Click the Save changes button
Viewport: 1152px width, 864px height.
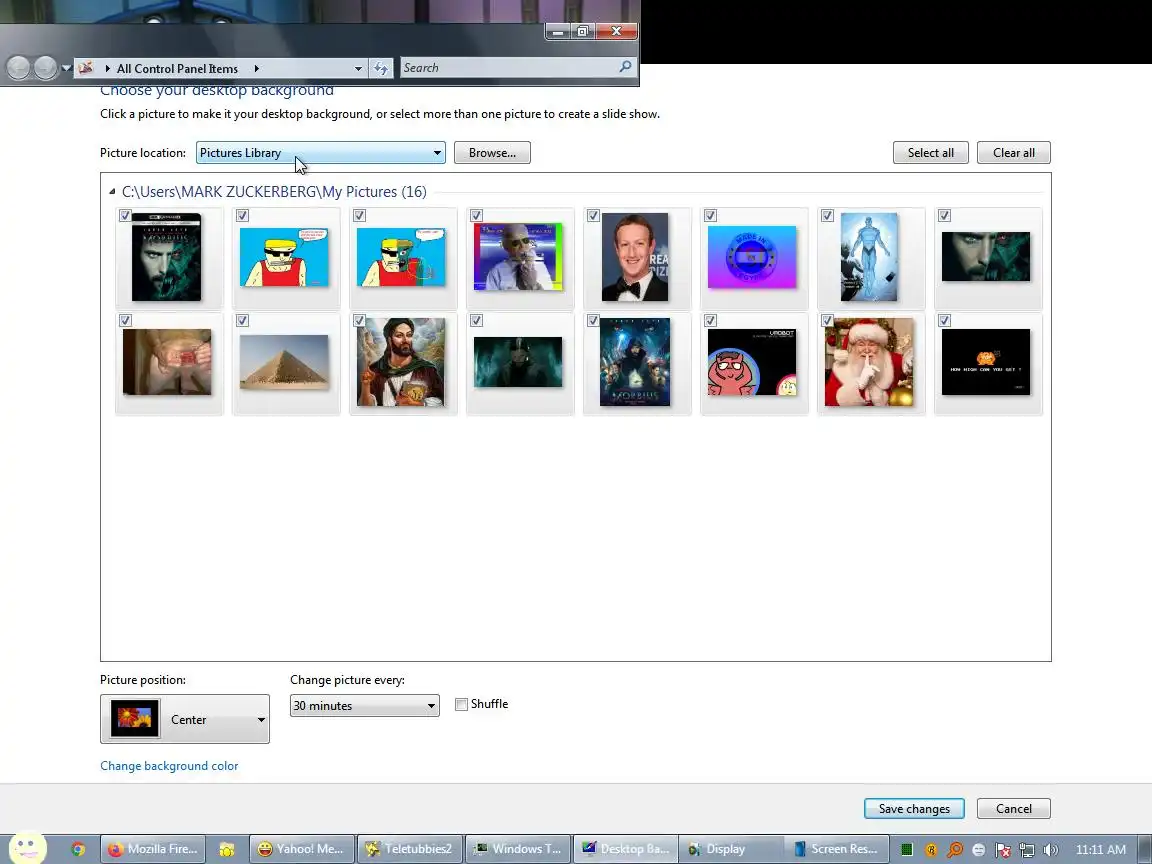coord(914,809)
